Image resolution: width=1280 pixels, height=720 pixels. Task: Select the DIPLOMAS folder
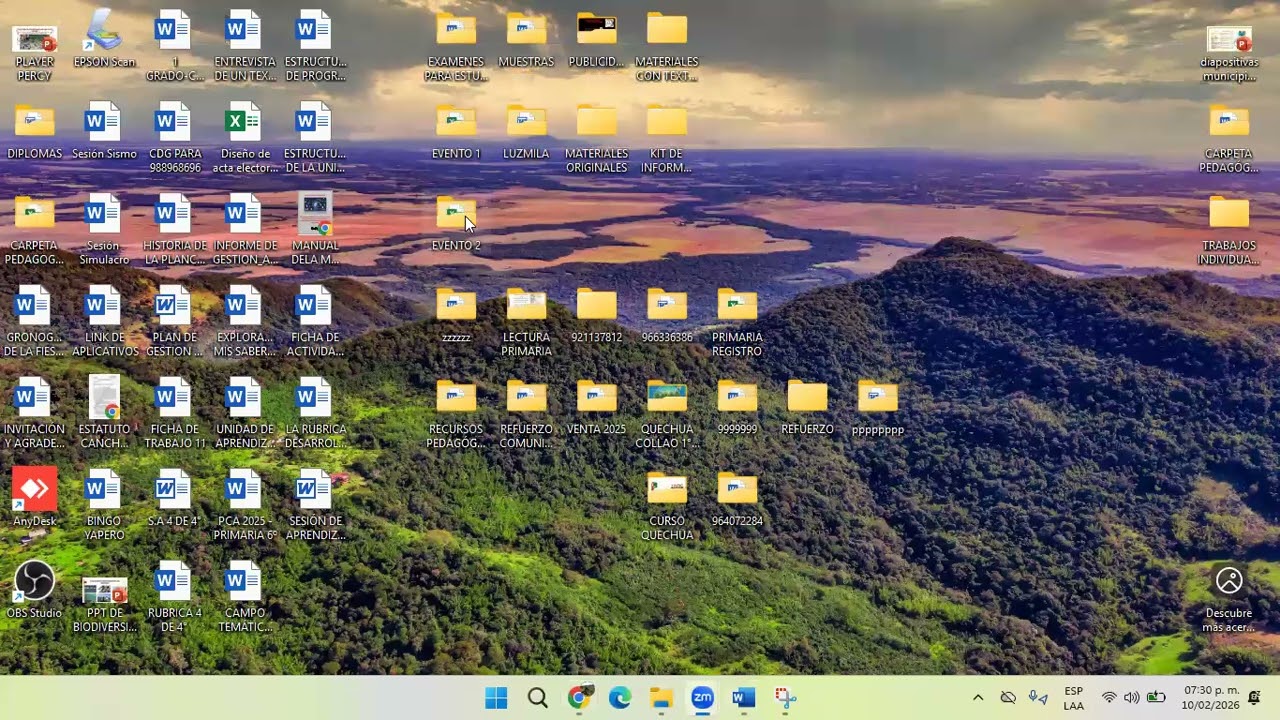click(34, 133)
